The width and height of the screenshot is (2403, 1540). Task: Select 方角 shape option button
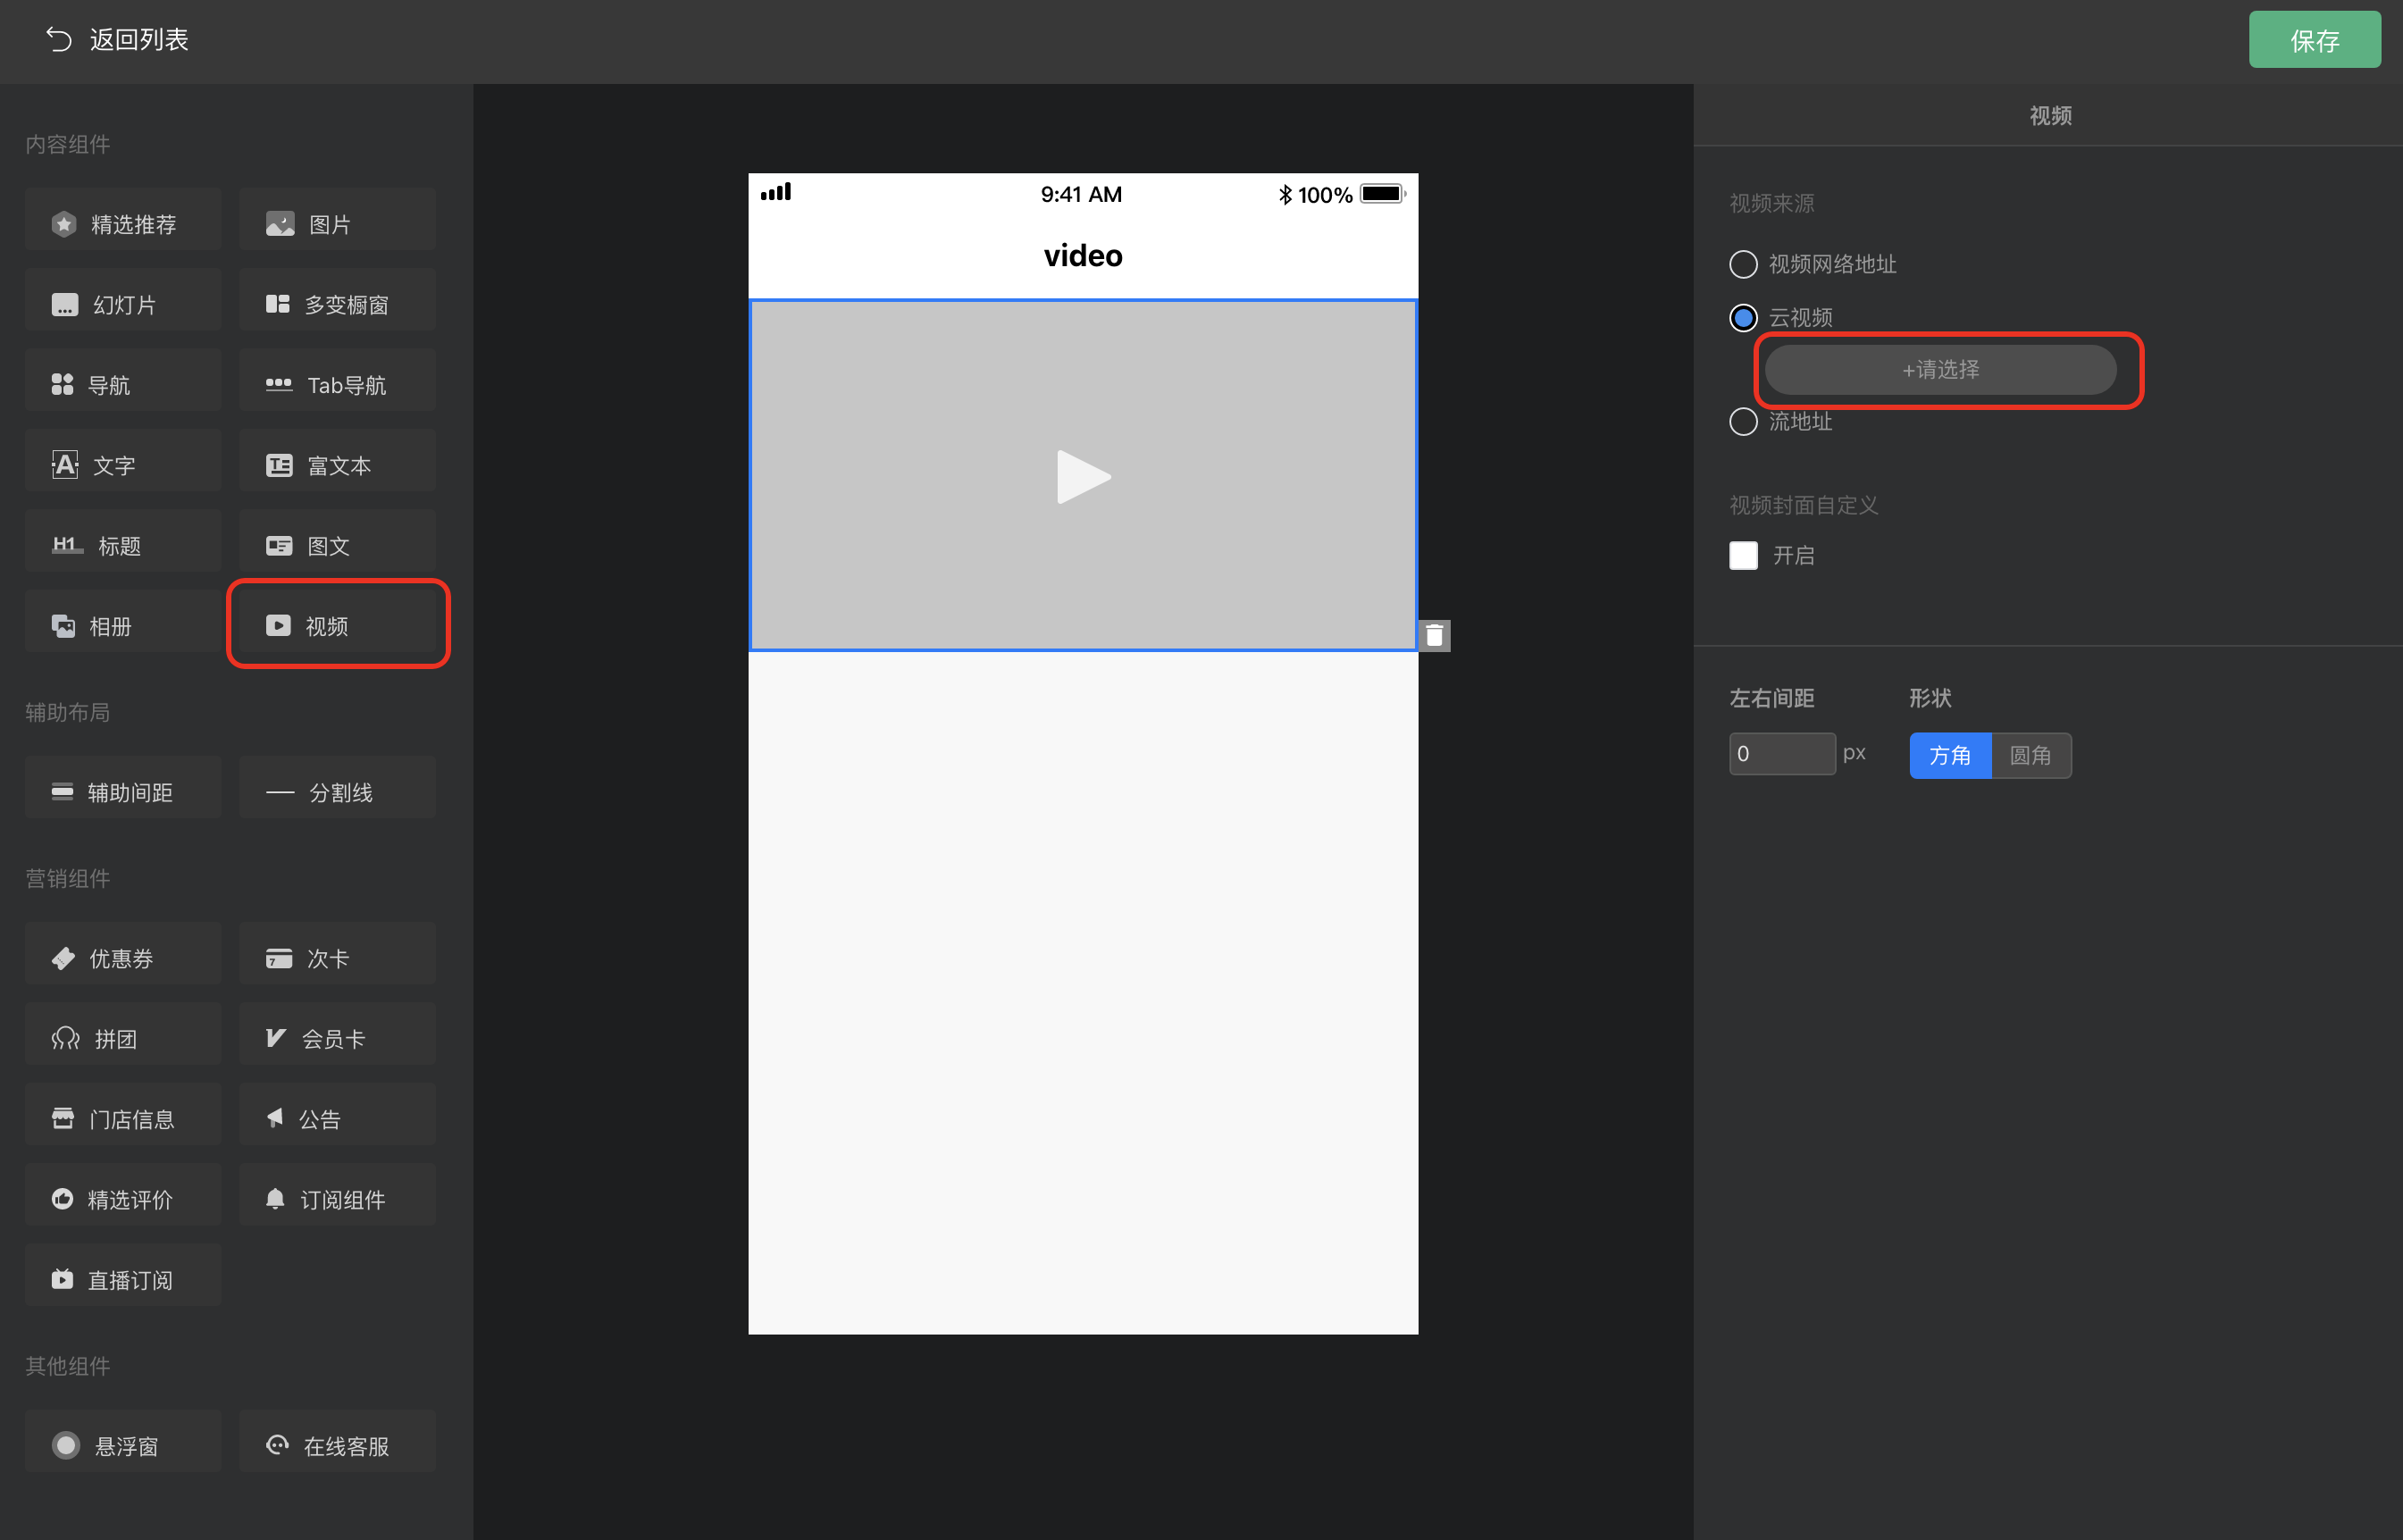[1949, 753]
